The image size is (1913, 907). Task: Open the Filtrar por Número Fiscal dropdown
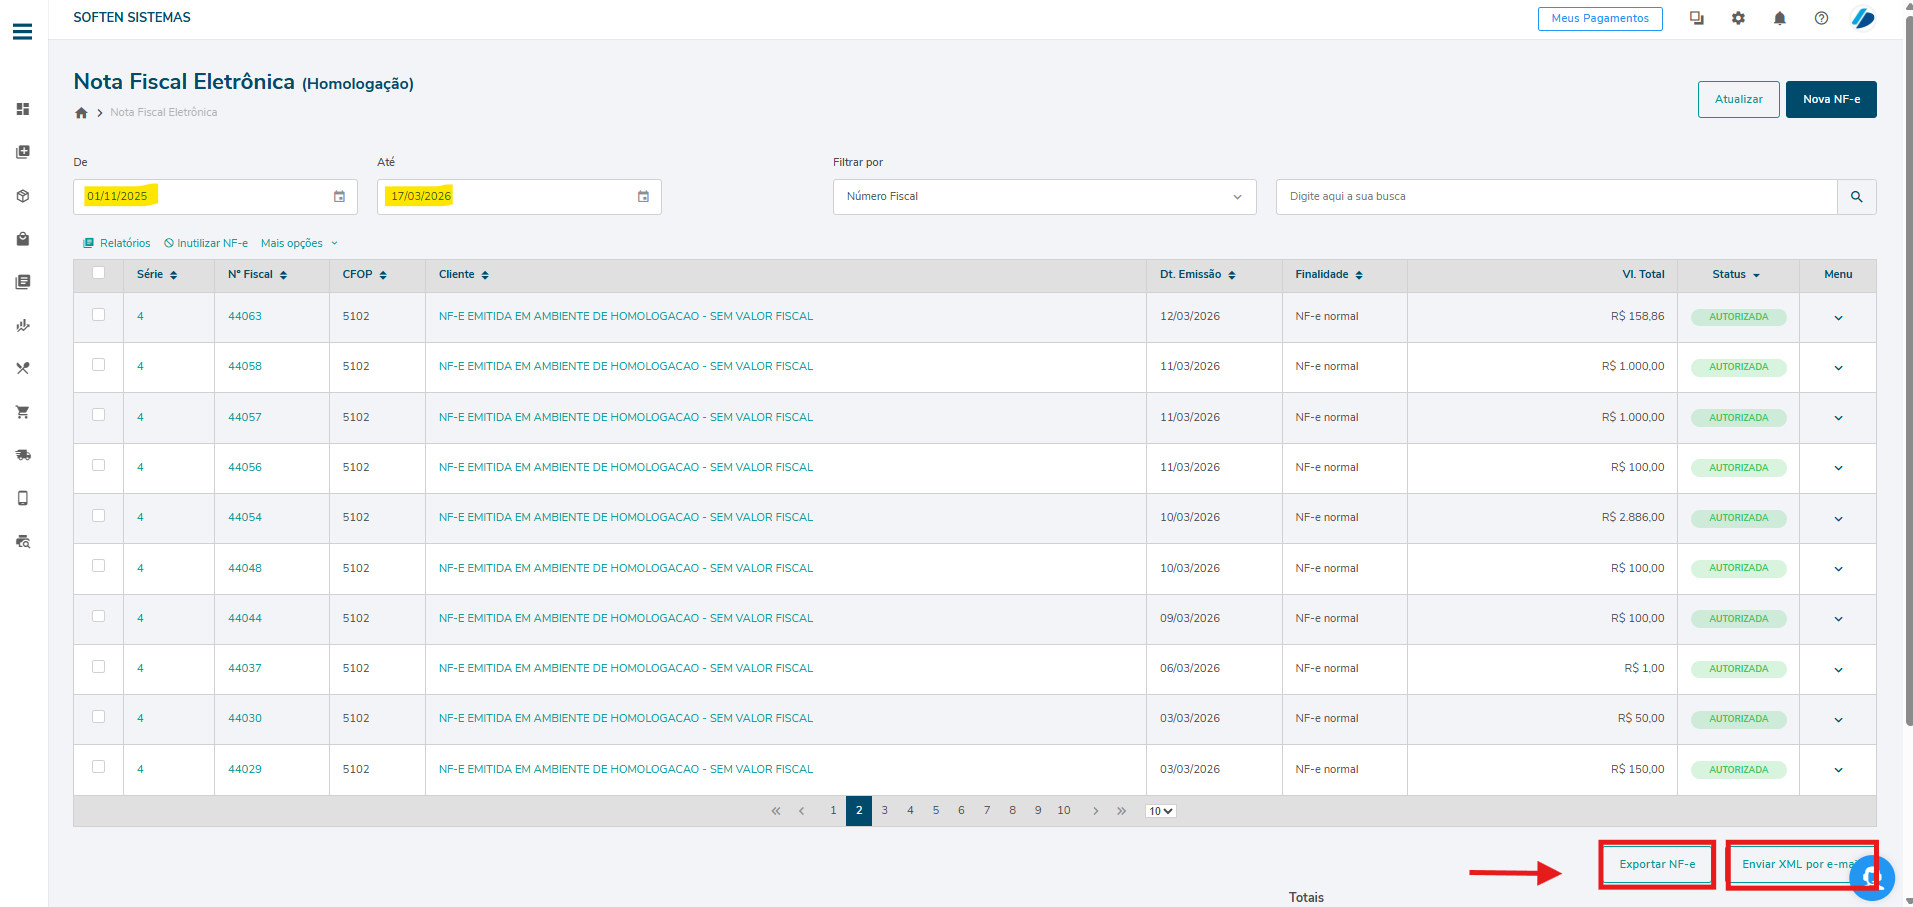pyautogui.click(x=1044, y=197)
